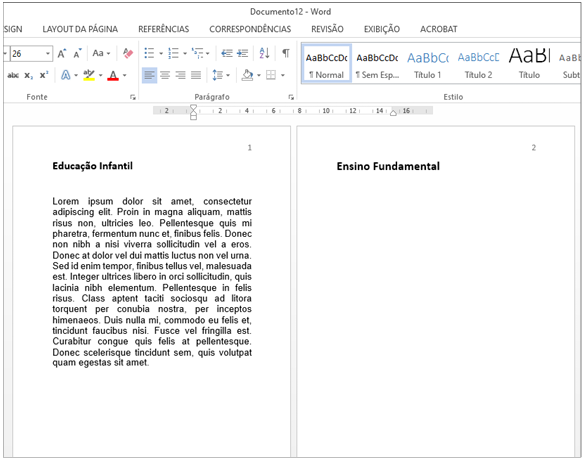Apply strikethrough formatting
Viewport: 582px width, 460px height.
pos(13,75)
